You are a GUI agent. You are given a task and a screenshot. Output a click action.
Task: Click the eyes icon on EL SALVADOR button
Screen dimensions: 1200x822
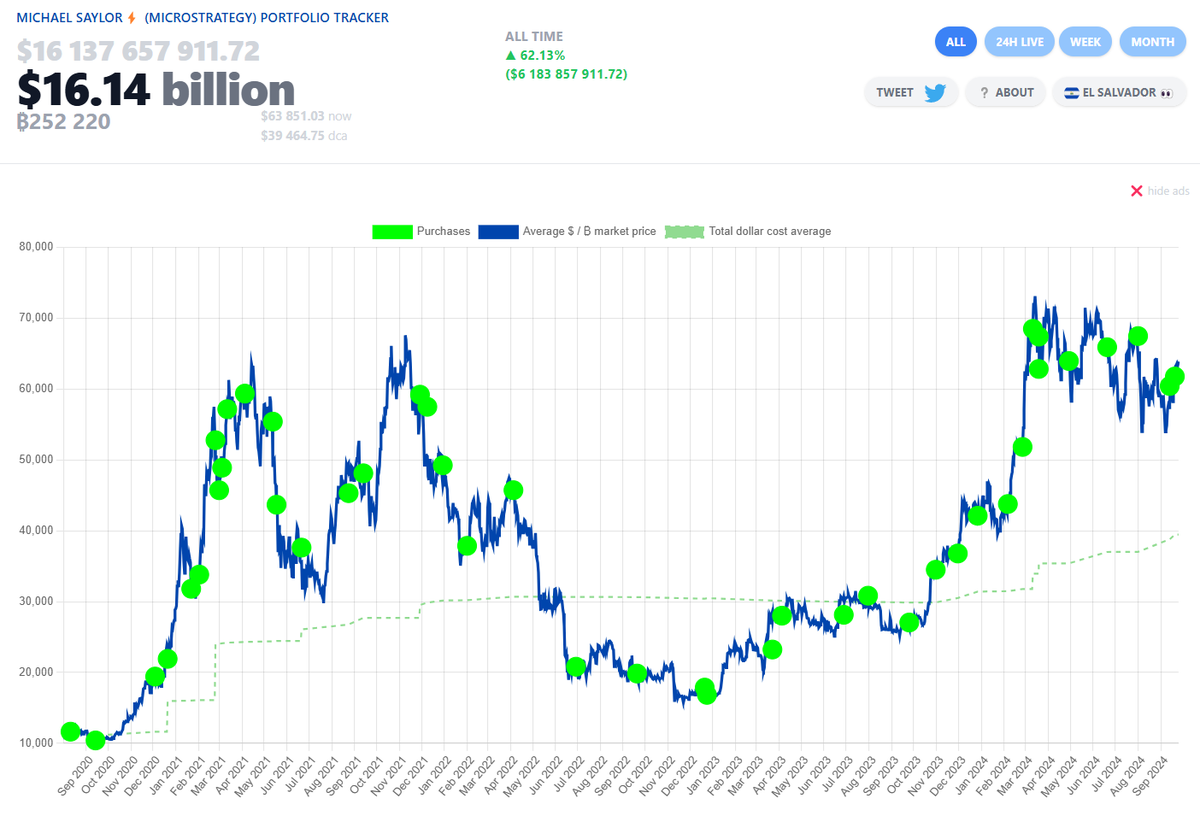coord(1165,92)
